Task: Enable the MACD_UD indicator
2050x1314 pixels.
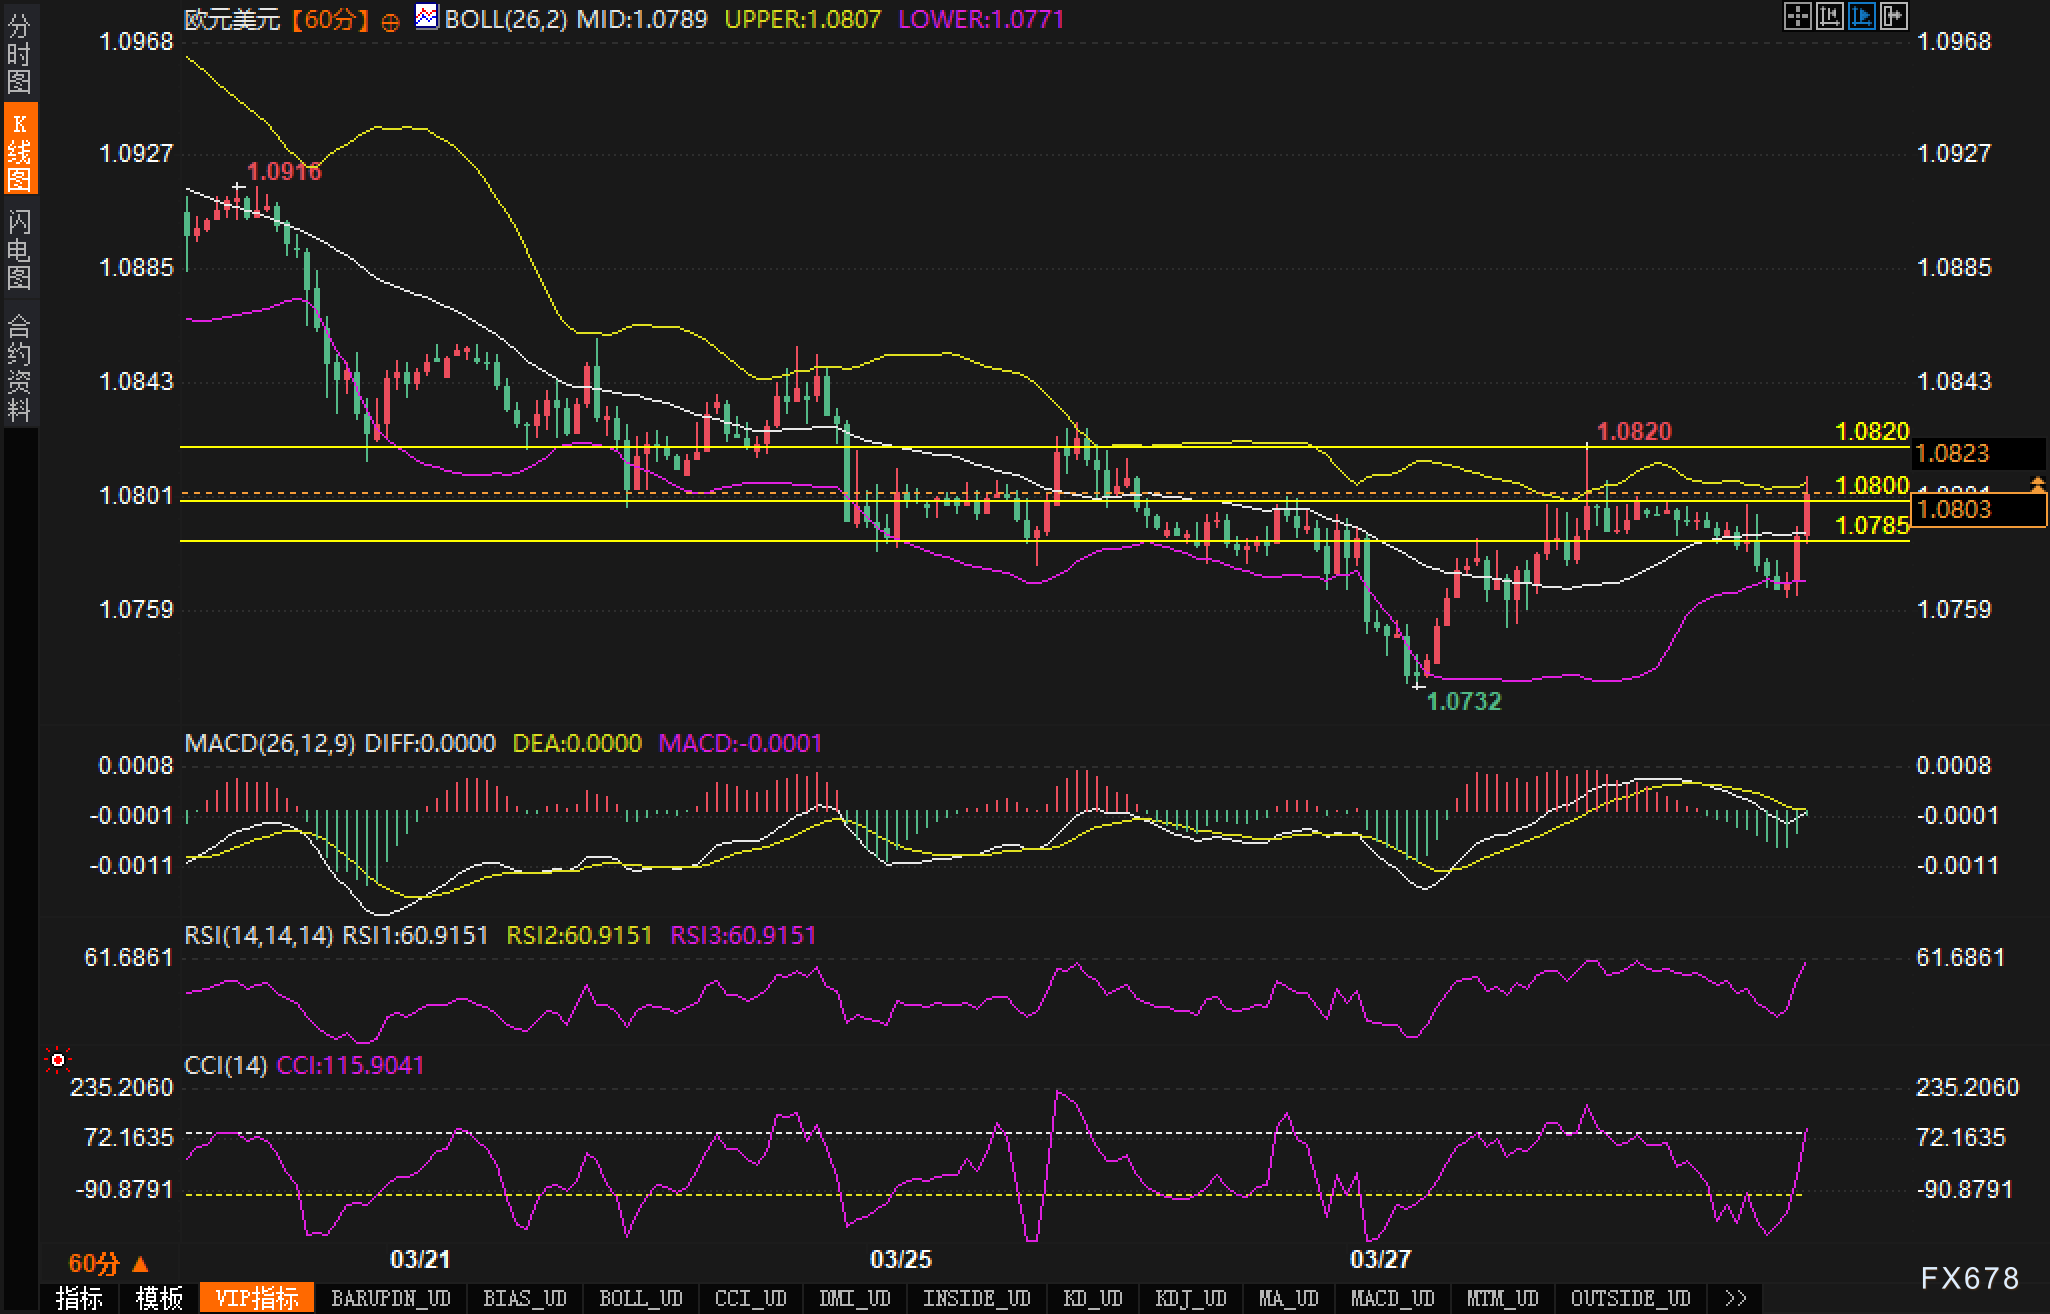Action: [x=1392, y=1298]
